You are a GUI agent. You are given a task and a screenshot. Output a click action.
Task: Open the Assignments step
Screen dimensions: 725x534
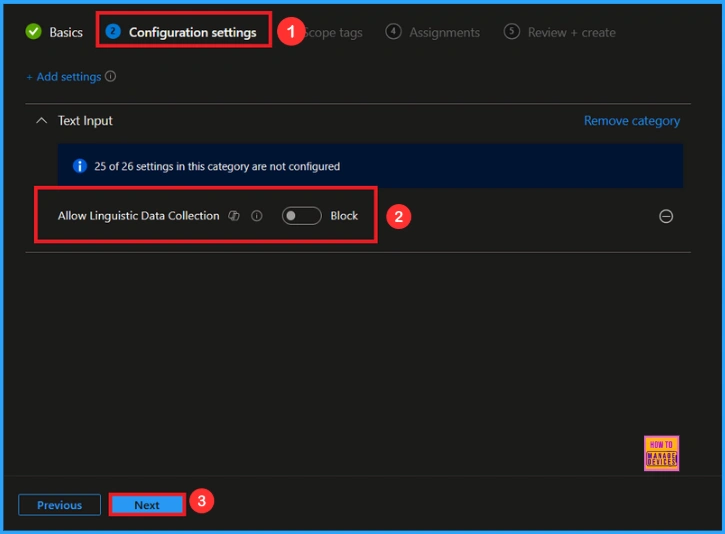click(x=444, y=32)
